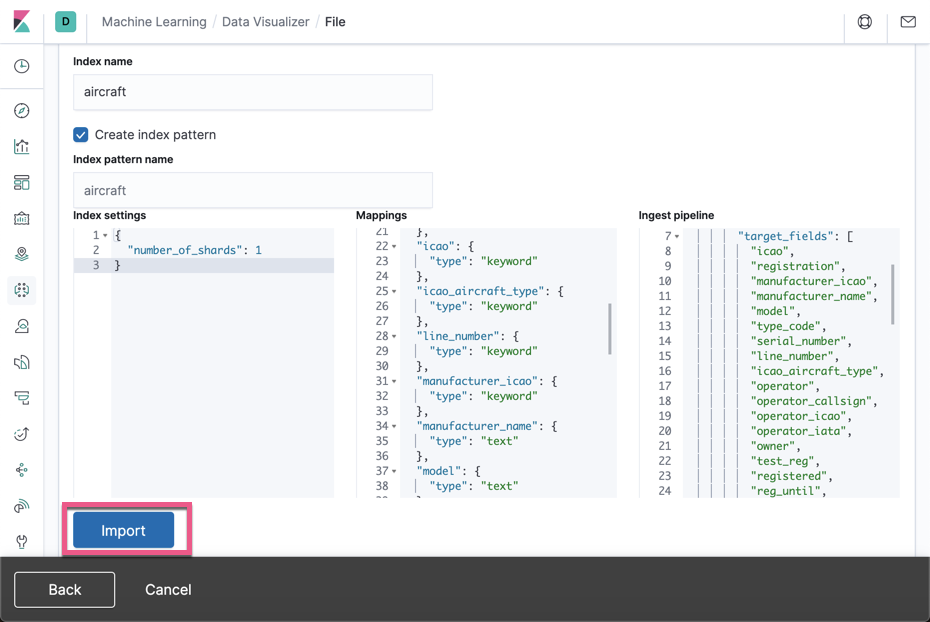Open APM icon in sidebar
This screenshot has width=930, height=622.
[21, 398]
